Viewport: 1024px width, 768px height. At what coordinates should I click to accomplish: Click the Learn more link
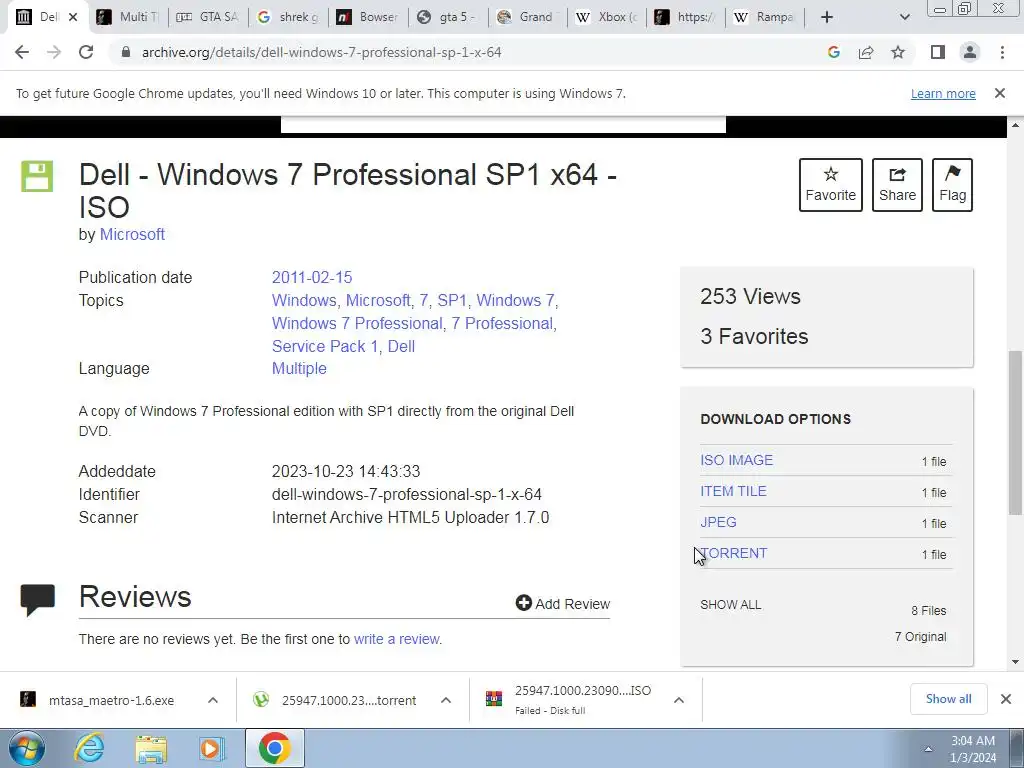(x=943, y=93)
